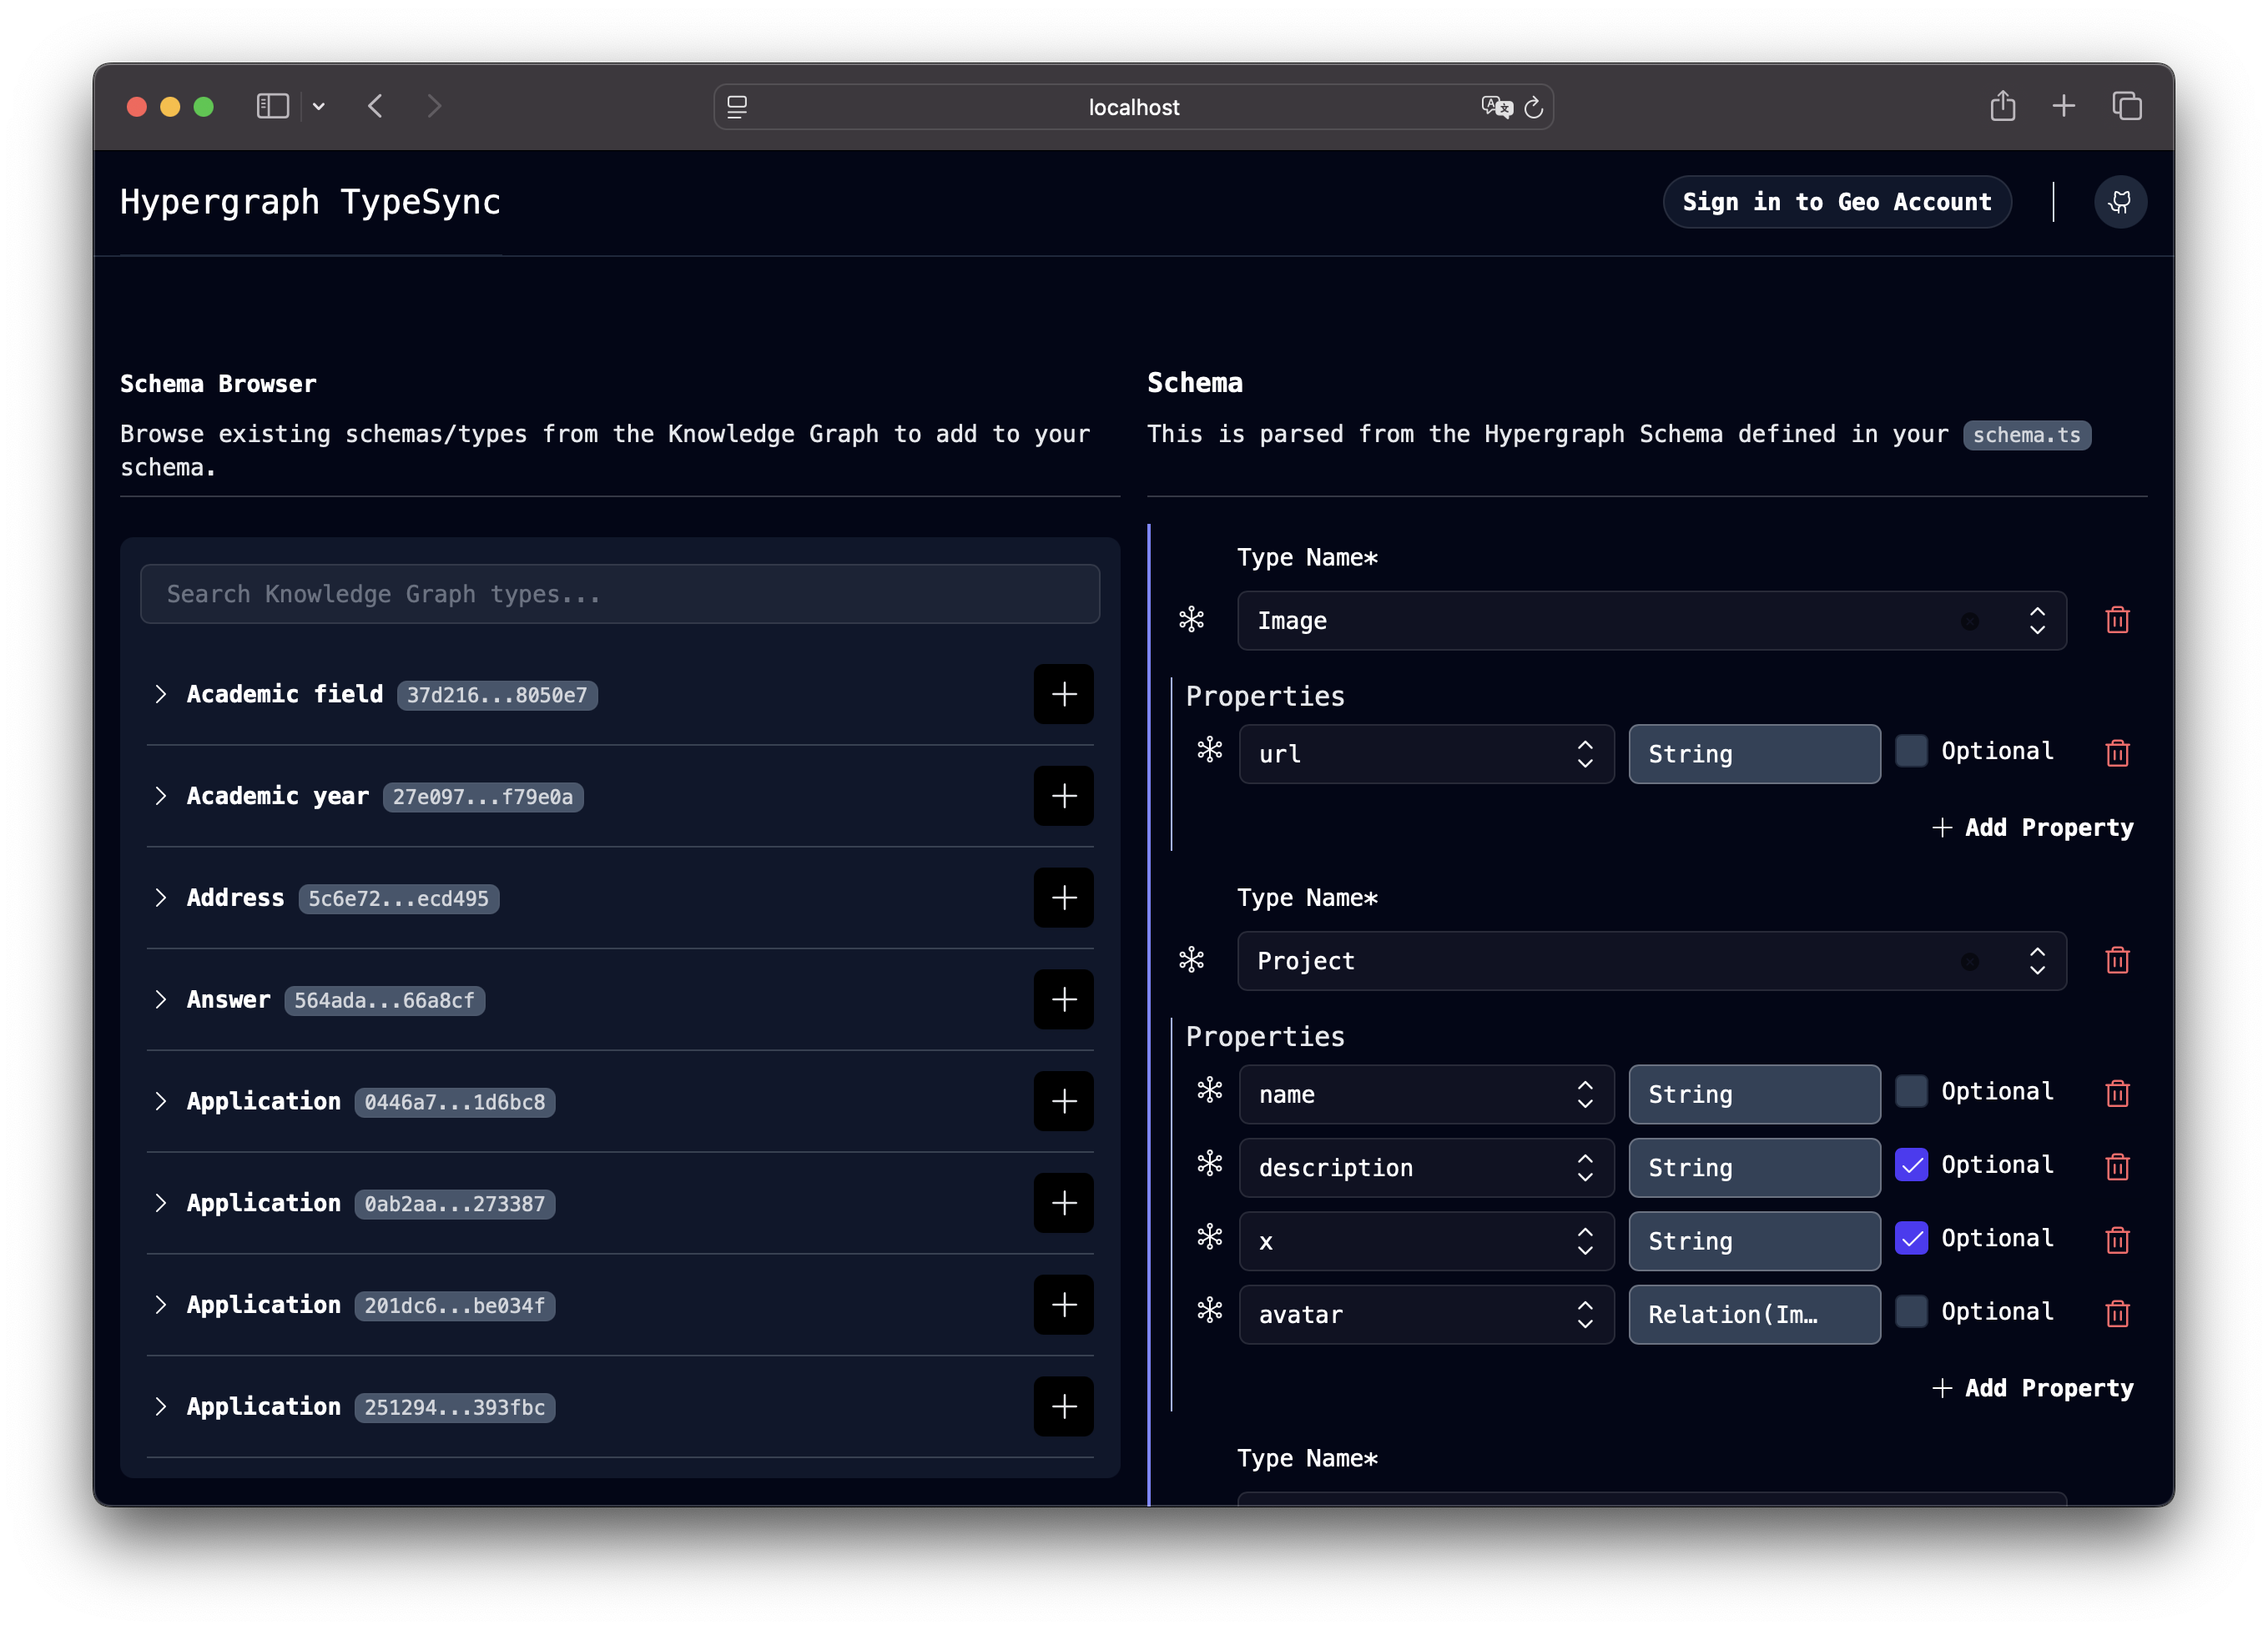Clear the Image type name field
The height and width of the screenshot is (1630, 2268).
pos(1969,621)
